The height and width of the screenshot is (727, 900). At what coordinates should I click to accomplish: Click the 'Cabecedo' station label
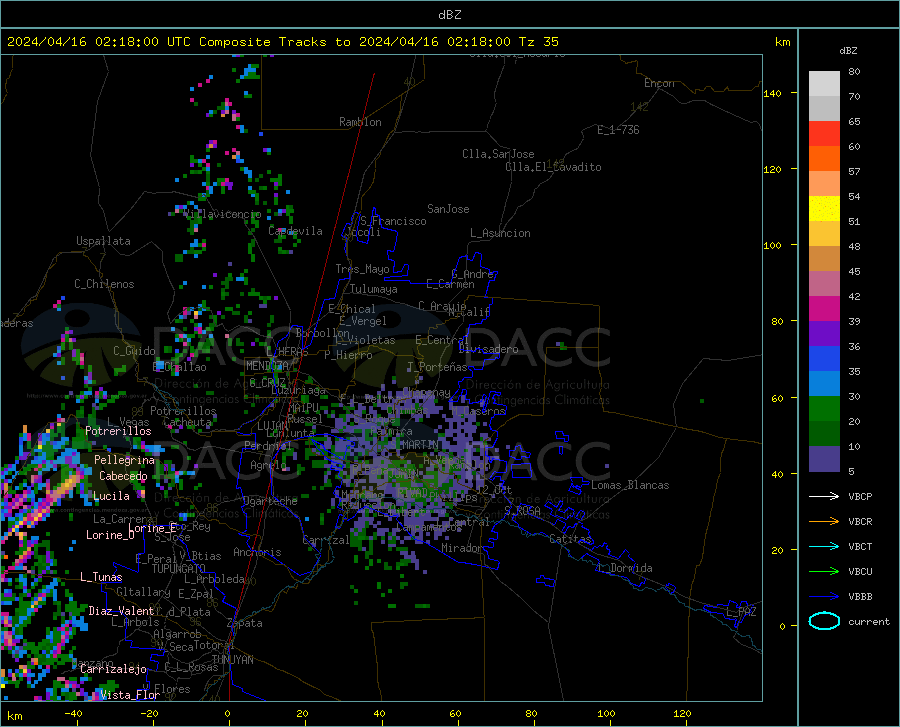(123, 476)
